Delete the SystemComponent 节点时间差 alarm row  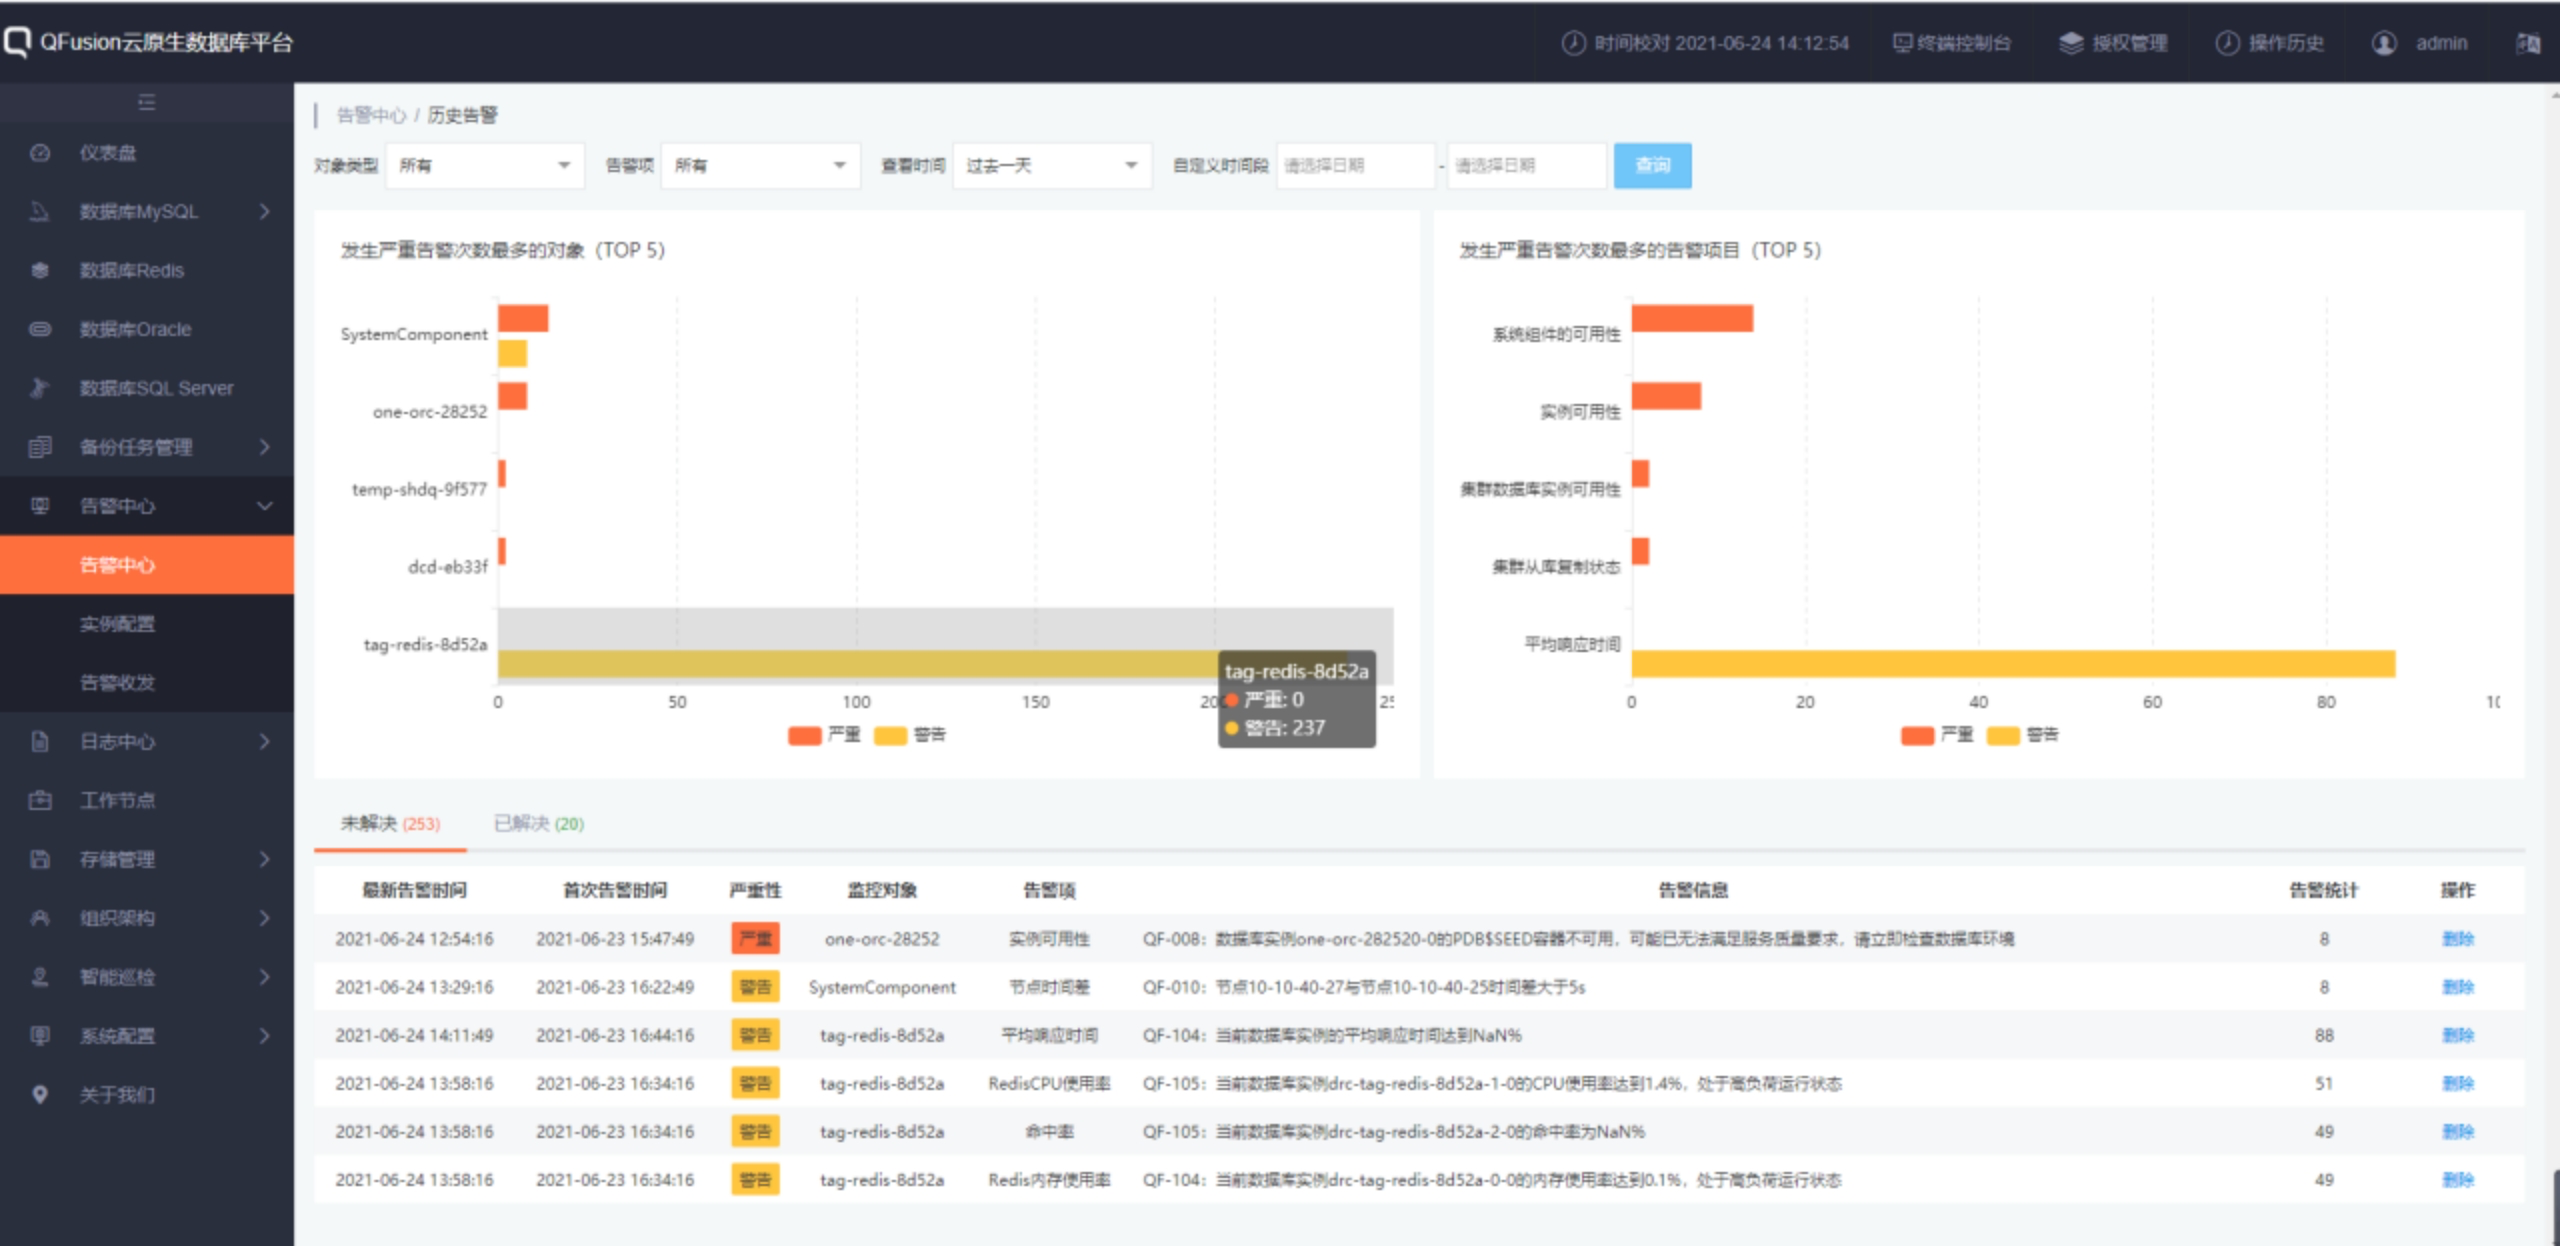pyautogui.click(x=2457, y=987)
